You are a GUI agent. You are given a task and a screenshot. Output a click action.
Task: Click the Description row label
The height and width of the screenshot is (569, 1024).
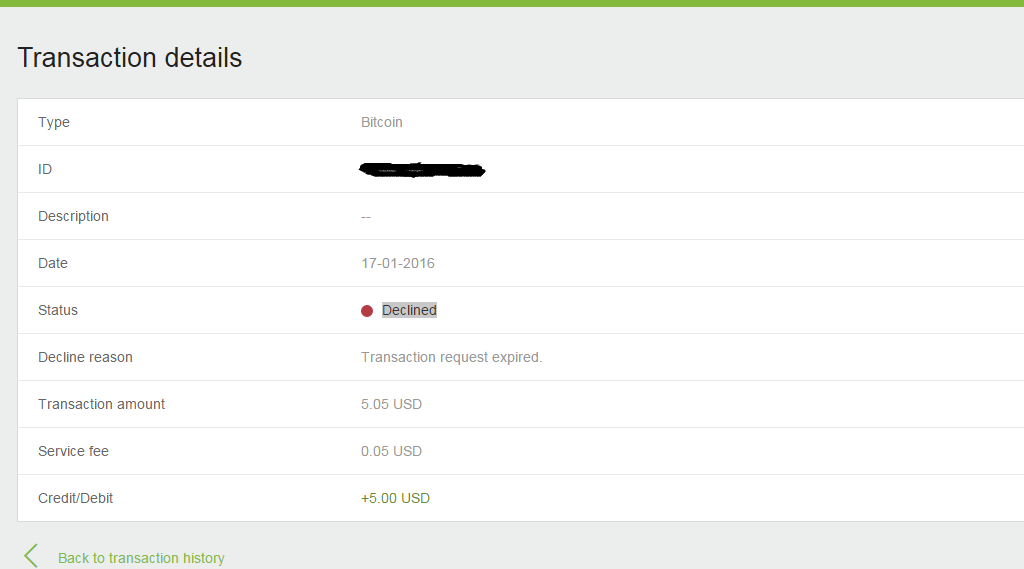(73, 217)
